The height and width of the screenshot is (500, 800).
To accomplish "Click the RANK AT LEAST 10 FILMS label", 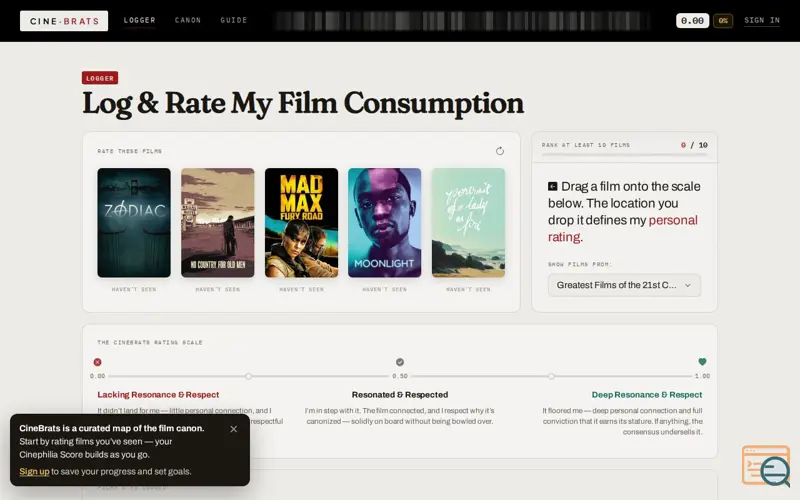I will 586,145.
